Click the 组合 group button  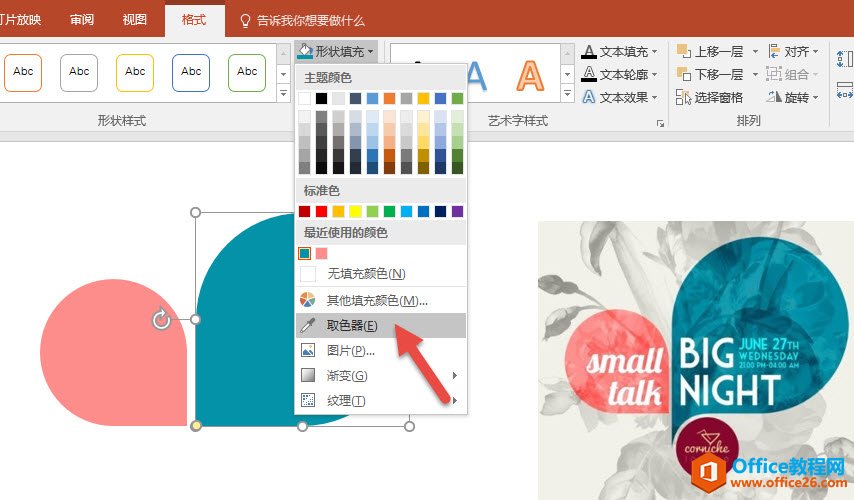792,74
